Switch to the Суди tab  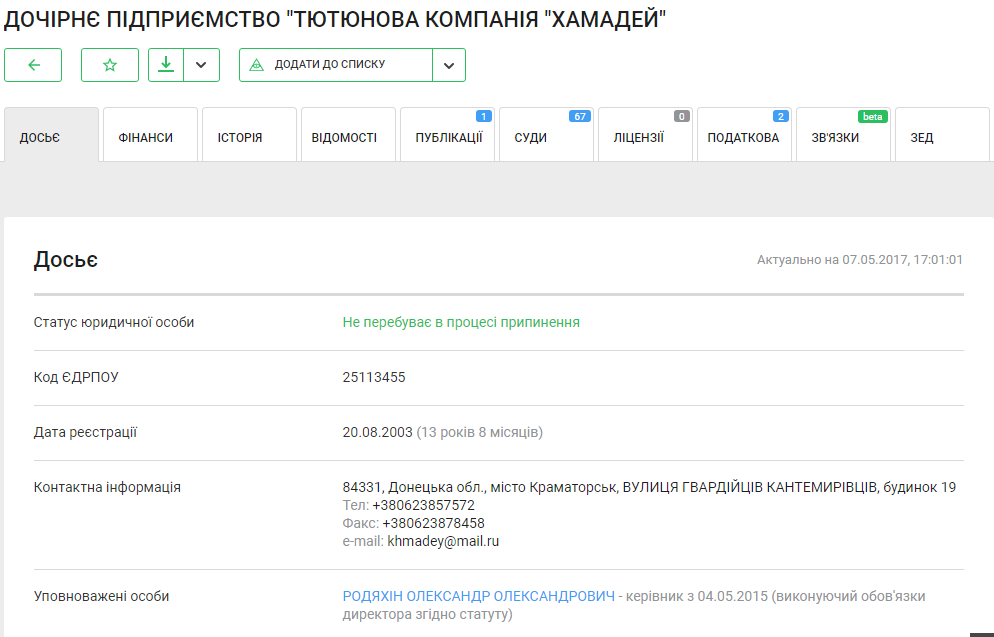click(x=546, y=137)
